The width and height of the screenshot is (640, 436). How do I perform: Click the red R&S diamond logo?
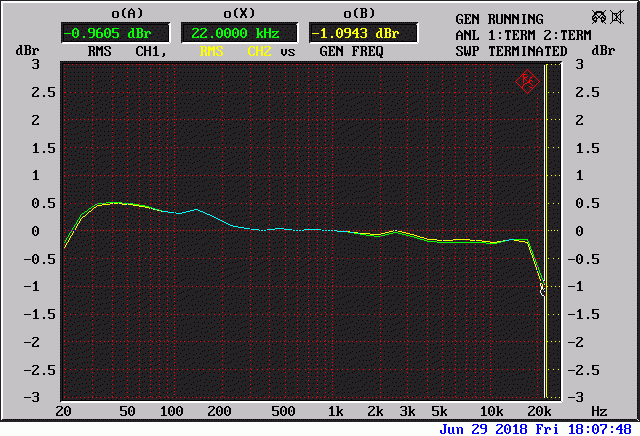527,82
